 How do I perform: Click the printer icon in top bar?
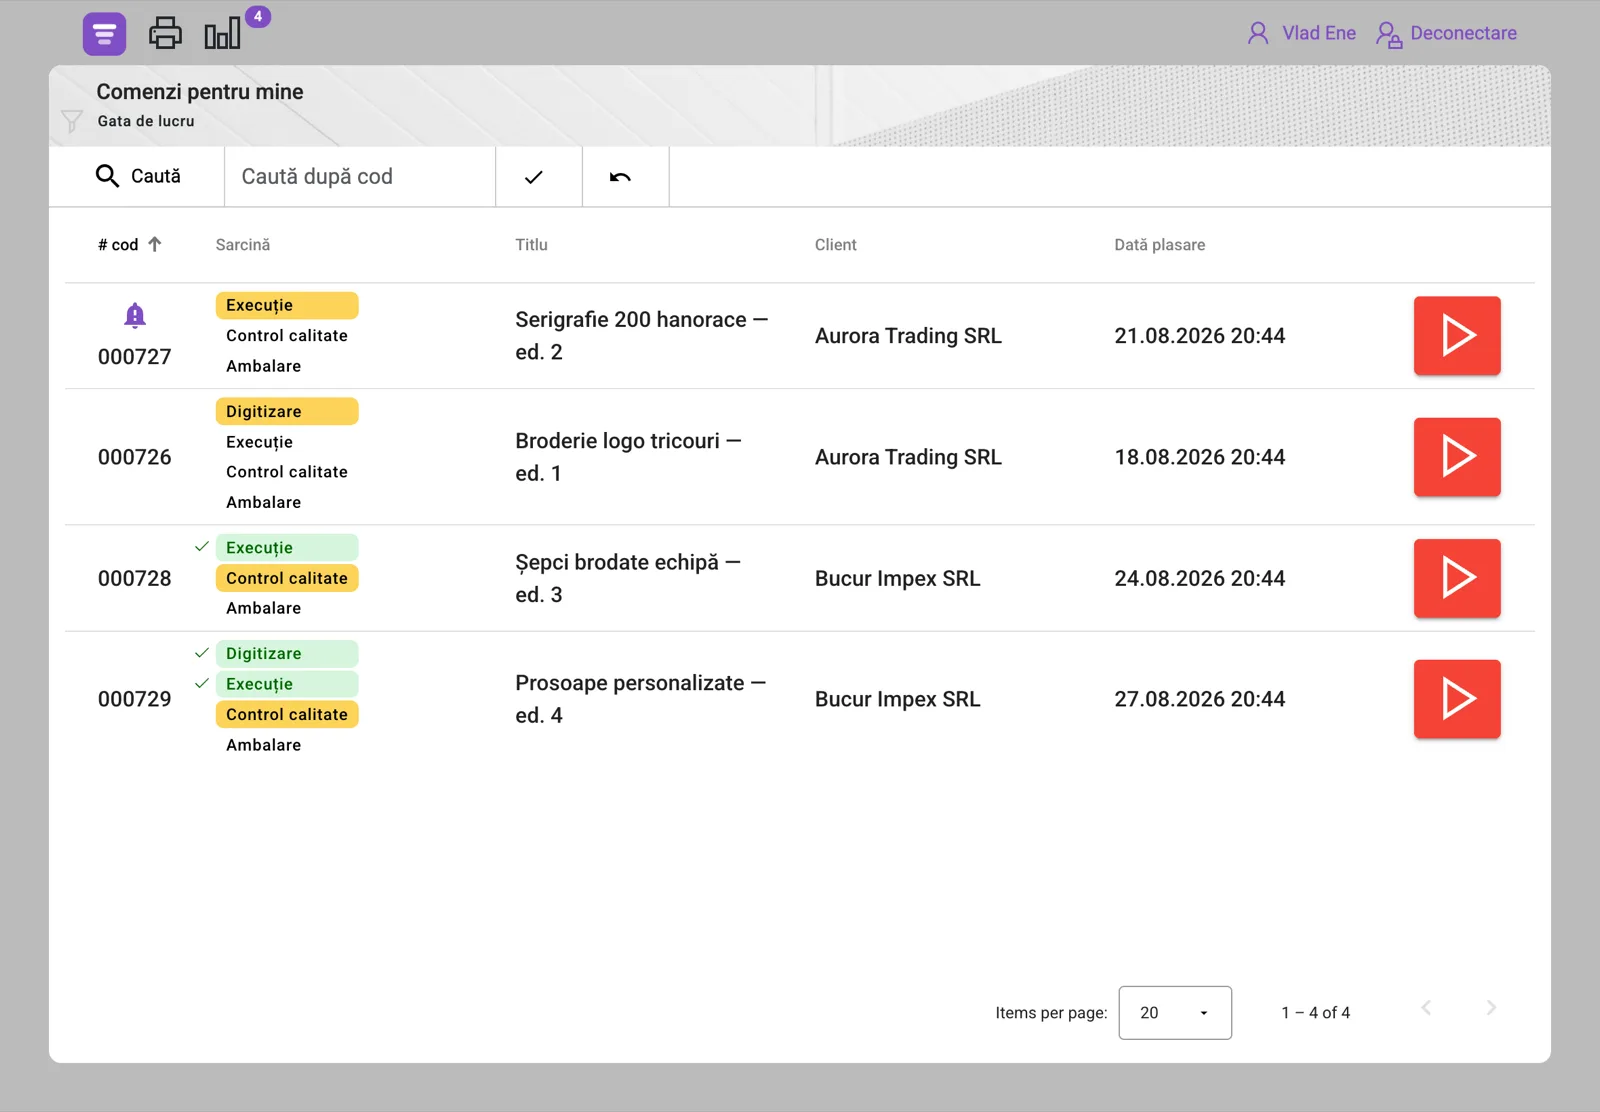(x=165, y=33)
